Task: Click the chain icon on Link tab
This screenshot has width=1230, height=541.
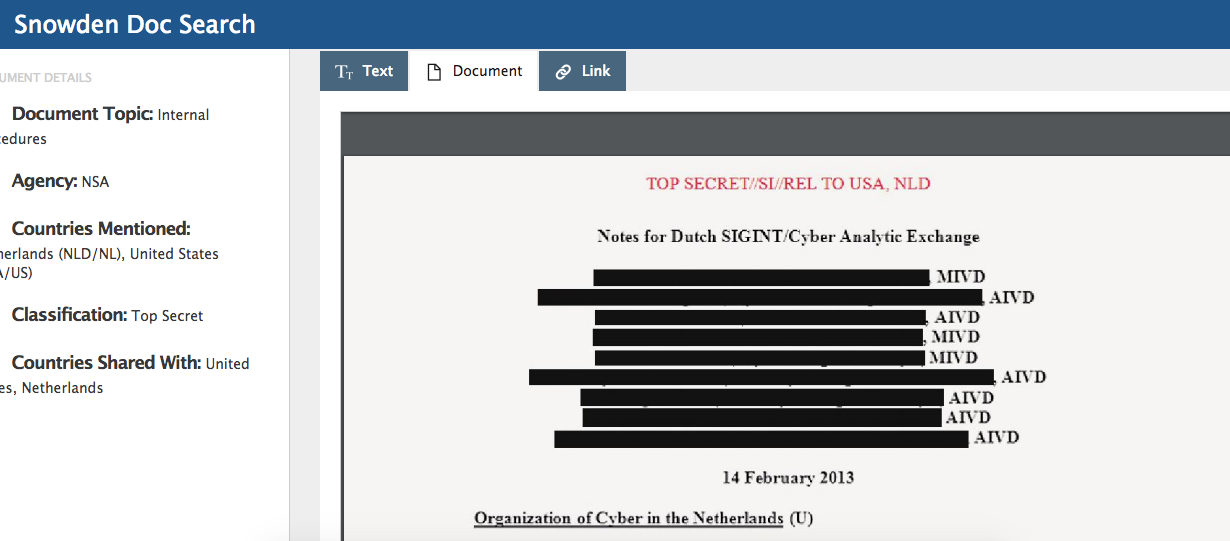Action: (x=564, y=72)
